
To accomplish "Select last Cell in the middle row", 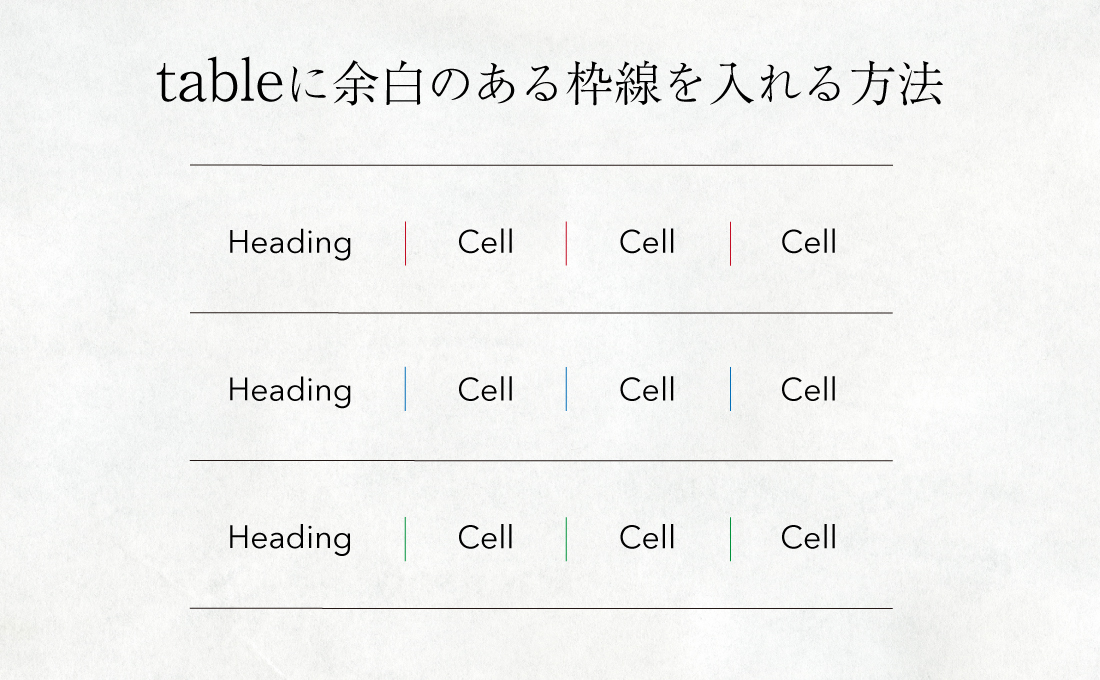I will [x=809, y=390].
